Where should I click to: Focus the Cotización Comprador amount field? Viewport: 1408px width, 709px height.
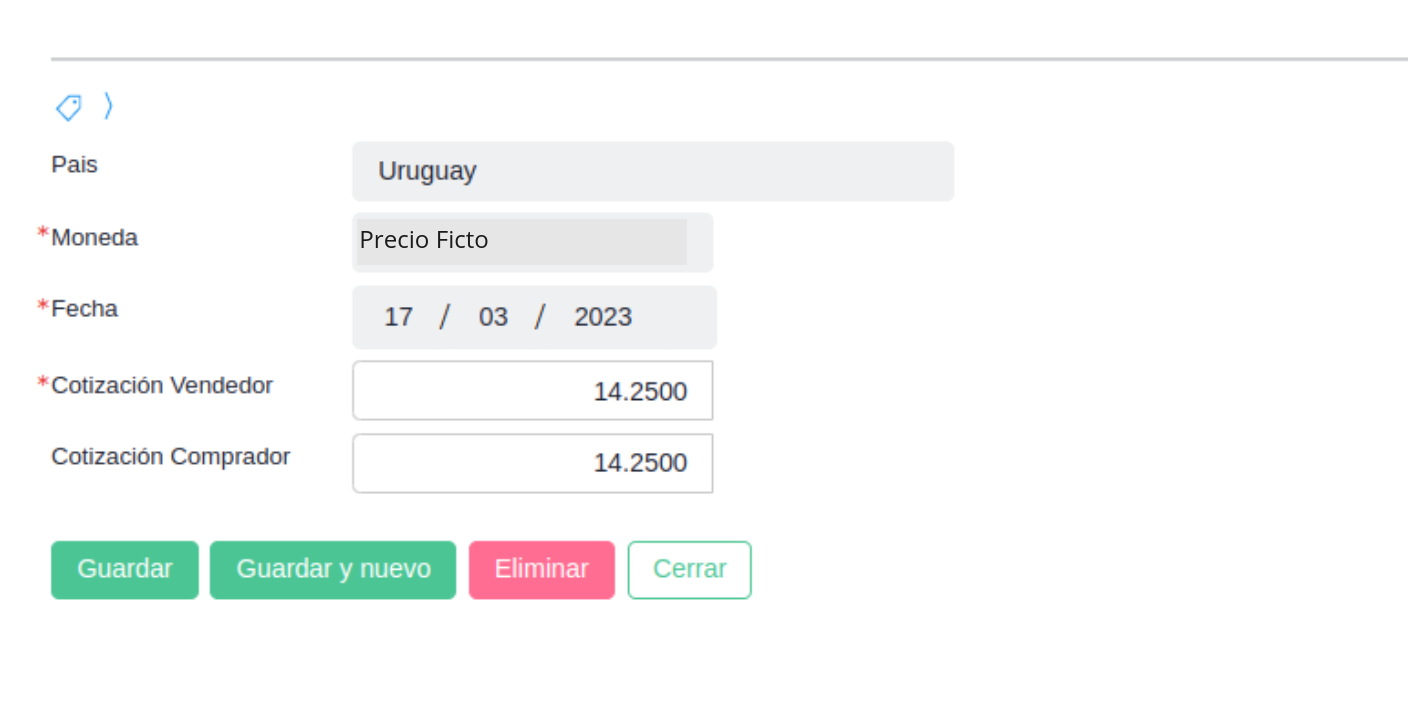click(532, 463)
